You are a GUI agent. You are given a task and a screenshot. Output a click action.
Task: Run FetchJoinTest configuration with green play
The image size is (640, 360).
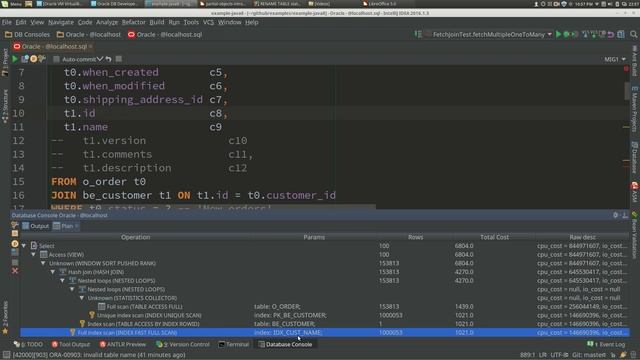[558, 34]
